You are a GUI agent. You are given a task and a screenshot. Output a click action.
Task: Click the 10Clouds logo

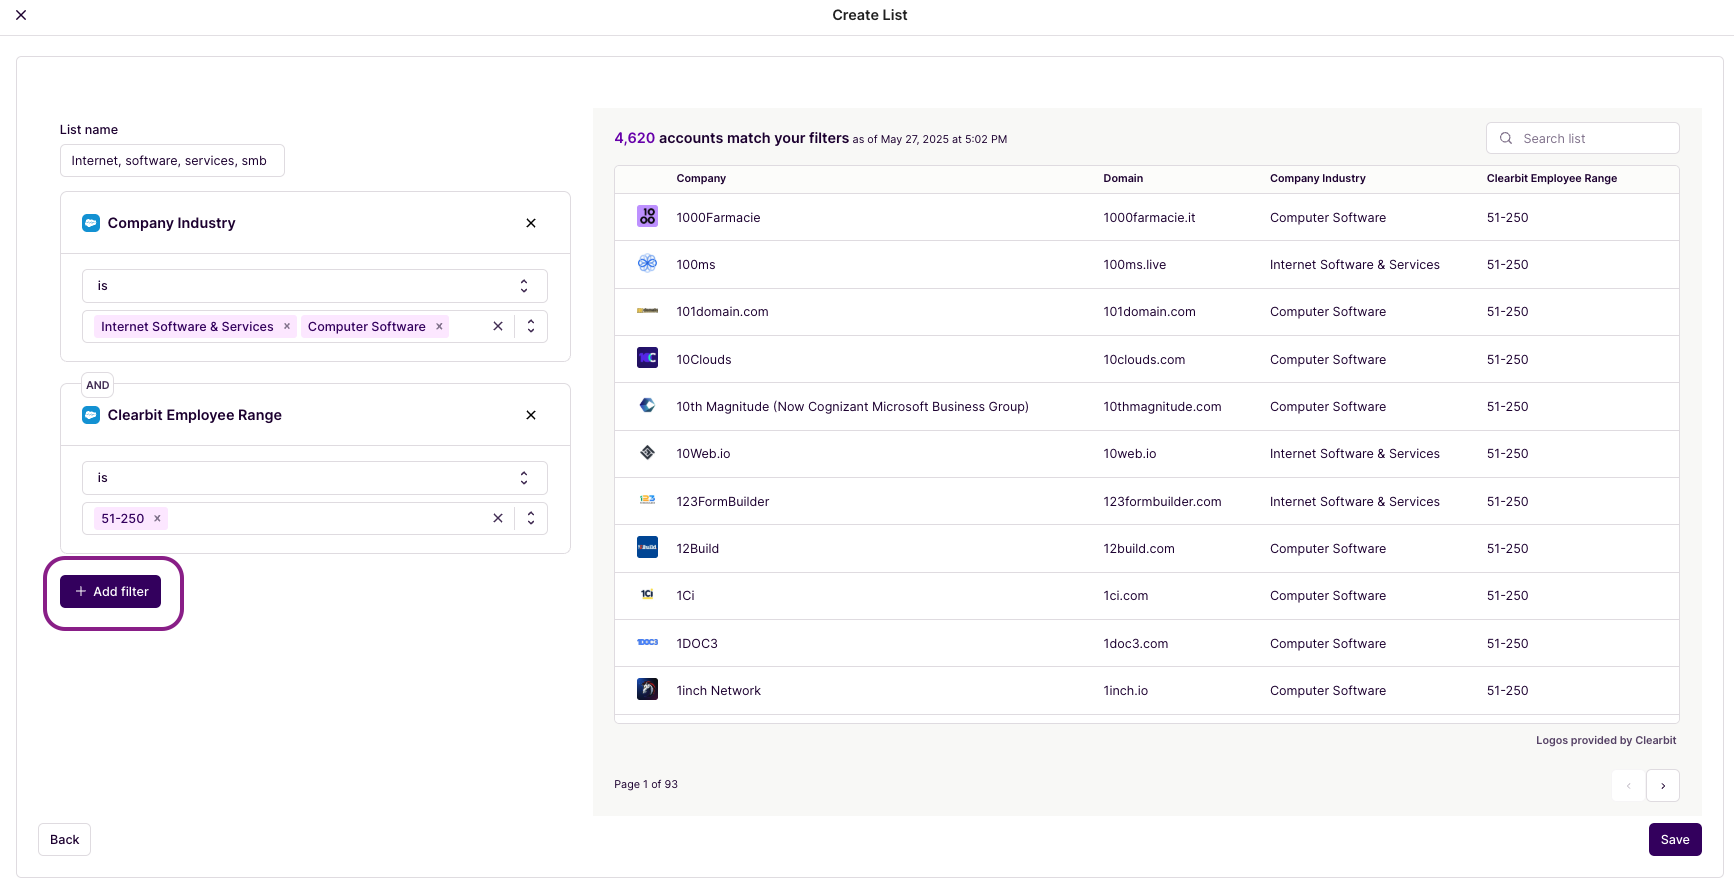click(648, 358)
